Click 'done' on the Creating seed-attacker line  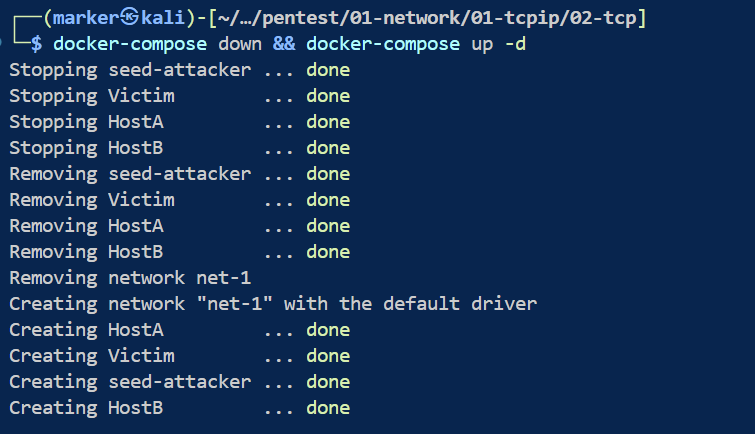[328, 382]
